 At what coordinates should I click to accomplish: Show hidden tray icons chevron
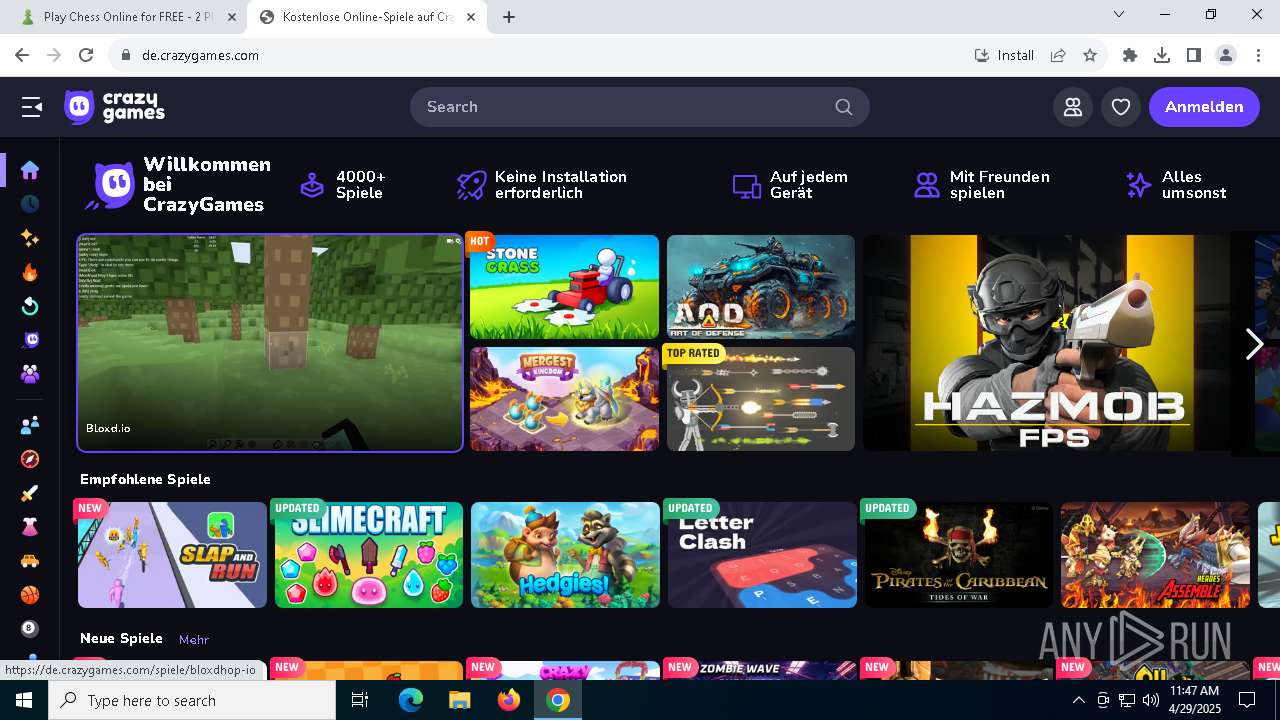tap(1078, 700)
